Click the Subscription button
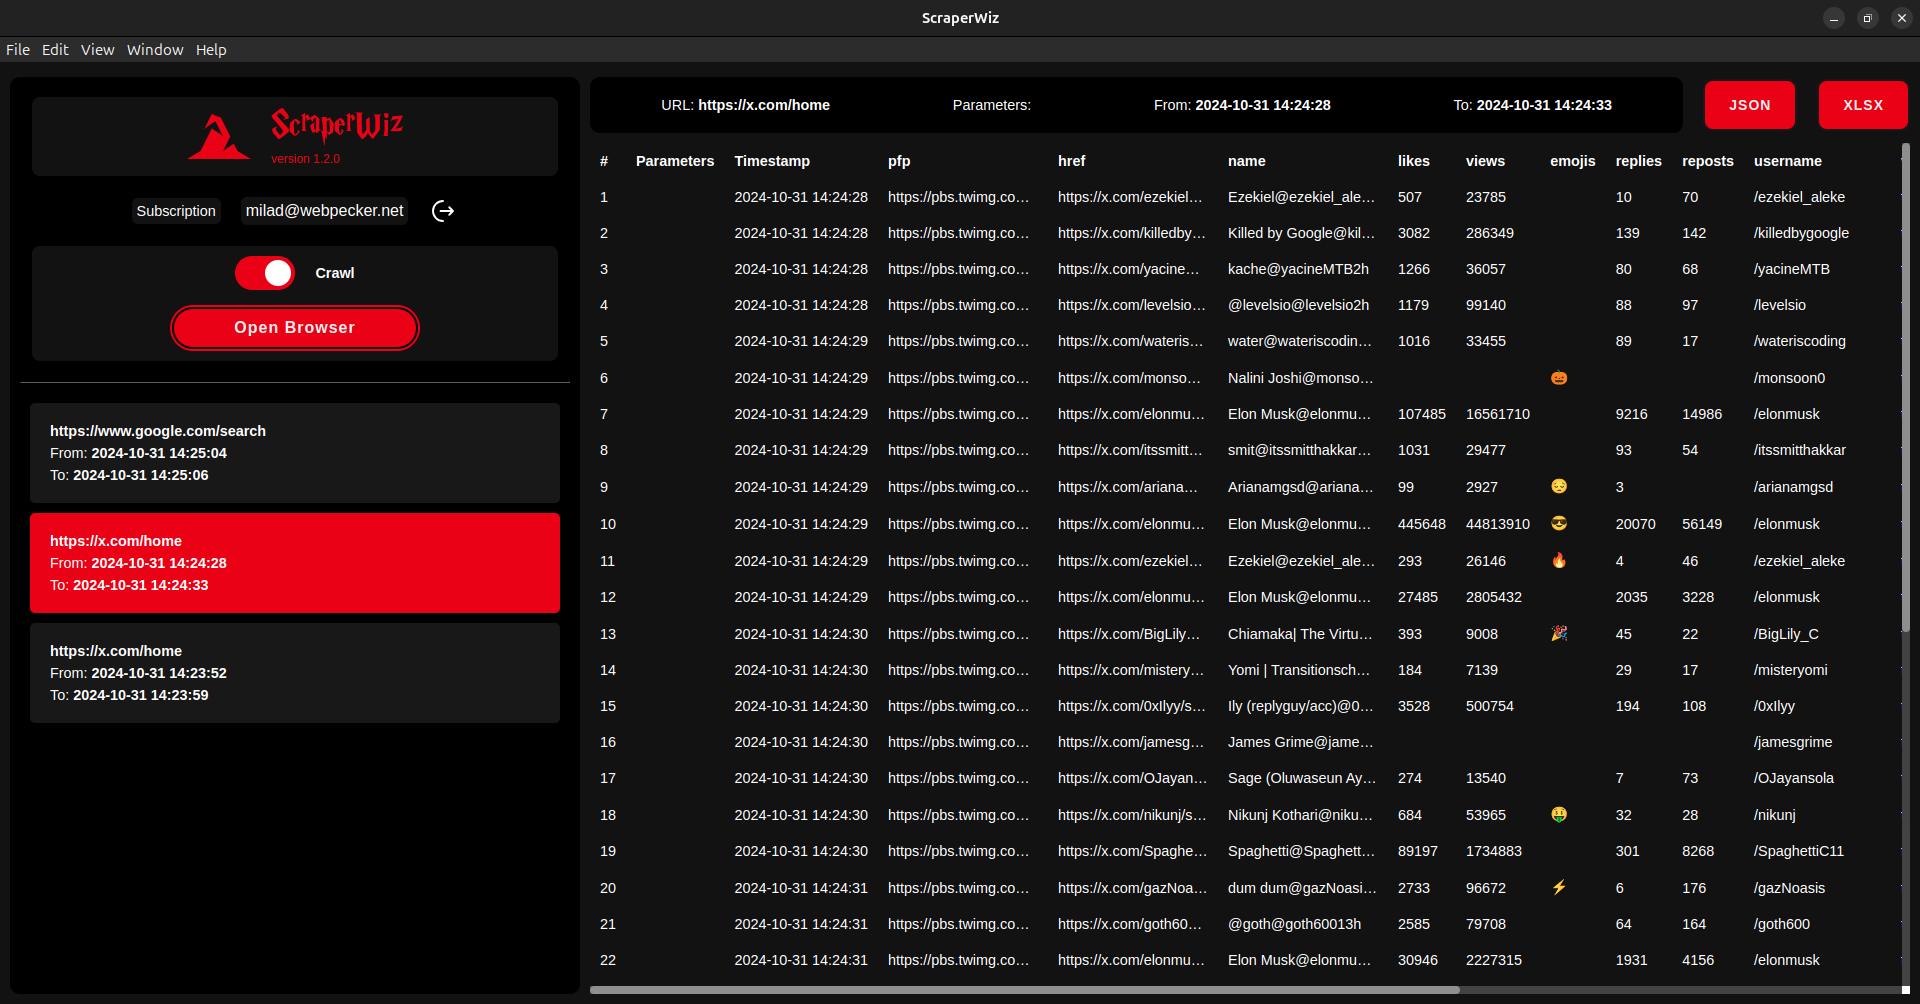Image resolution: width=1920 pixels, height=1004 pixels. 176,211
